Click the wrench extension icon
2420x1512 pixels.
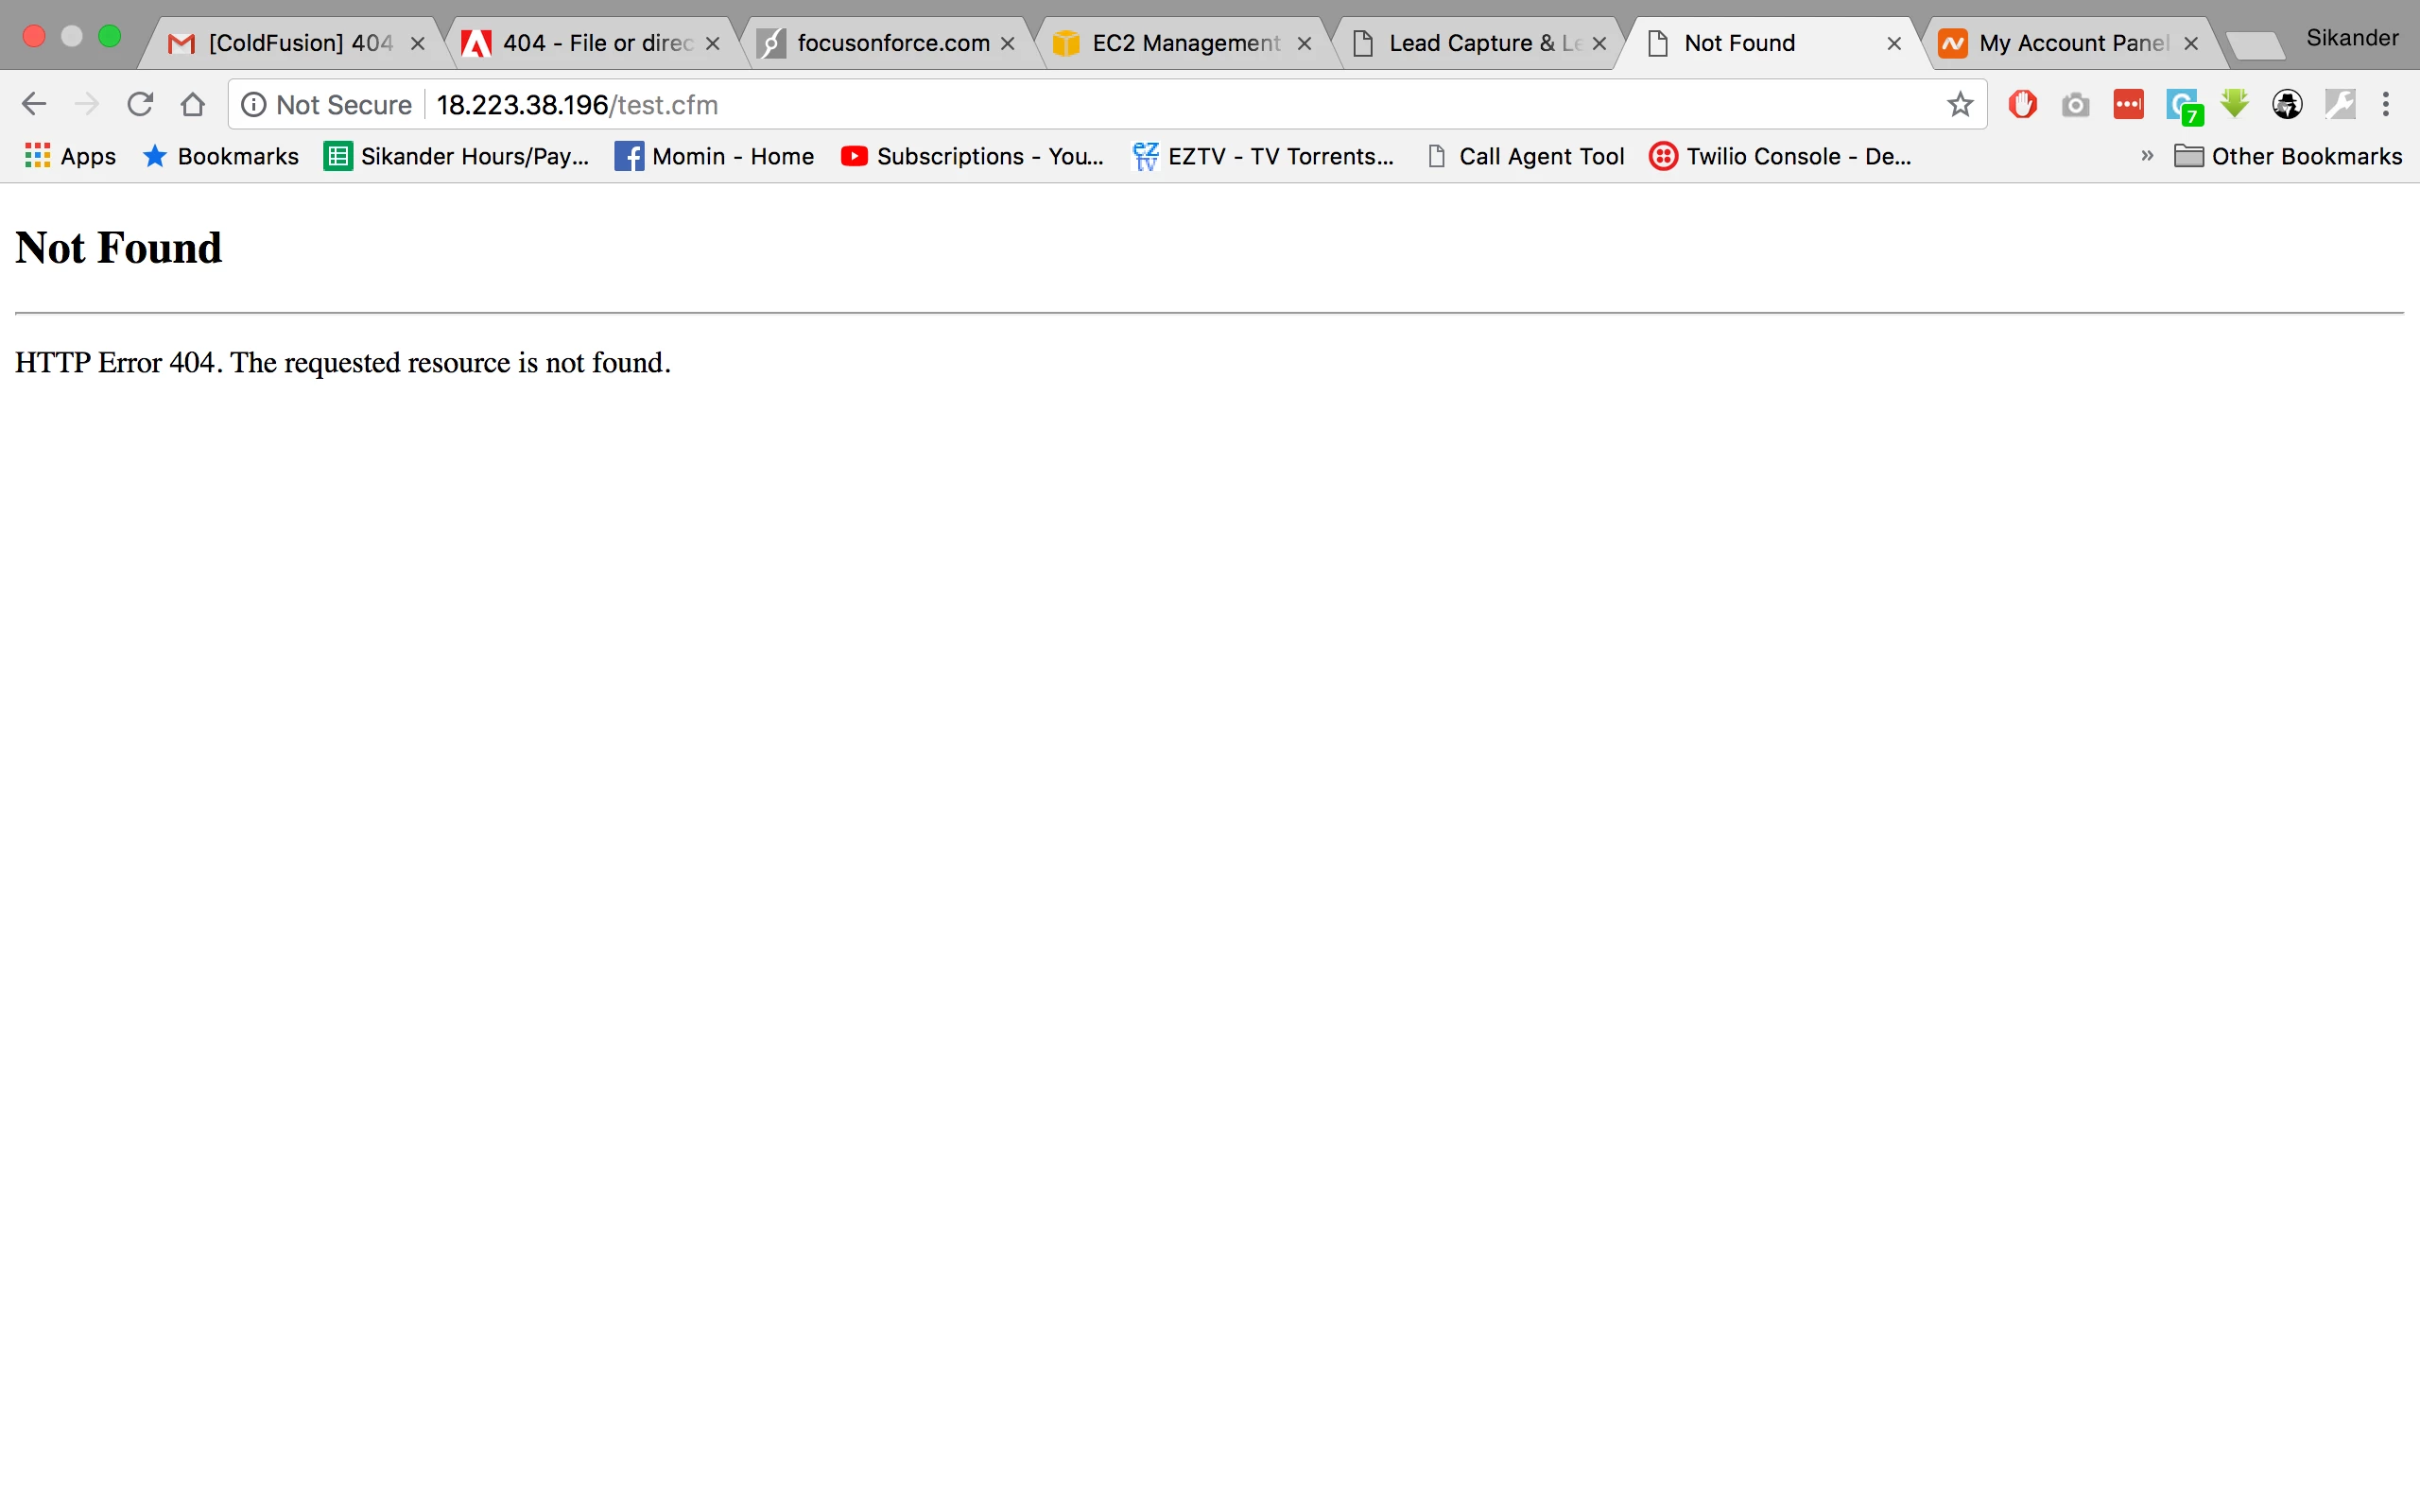click(x=2339, y=104)
